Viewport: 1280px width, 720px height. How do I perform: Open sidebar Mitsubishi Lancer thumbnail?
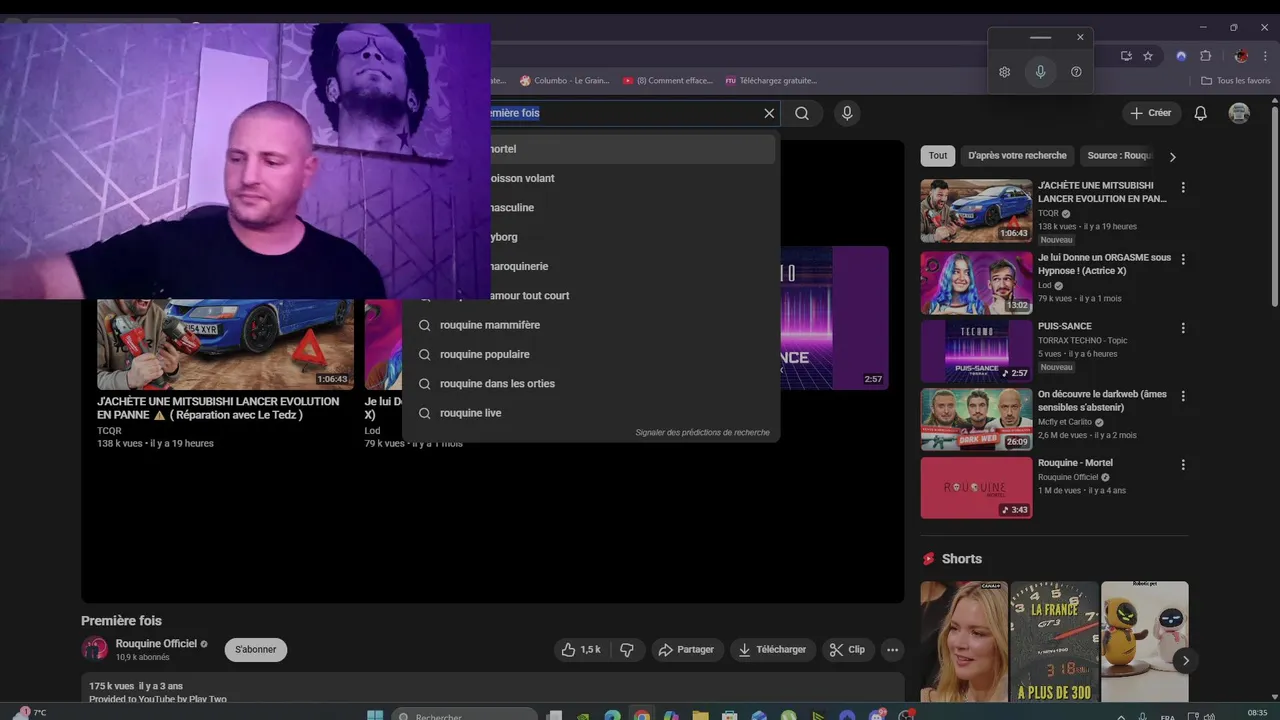pos(976,211)
